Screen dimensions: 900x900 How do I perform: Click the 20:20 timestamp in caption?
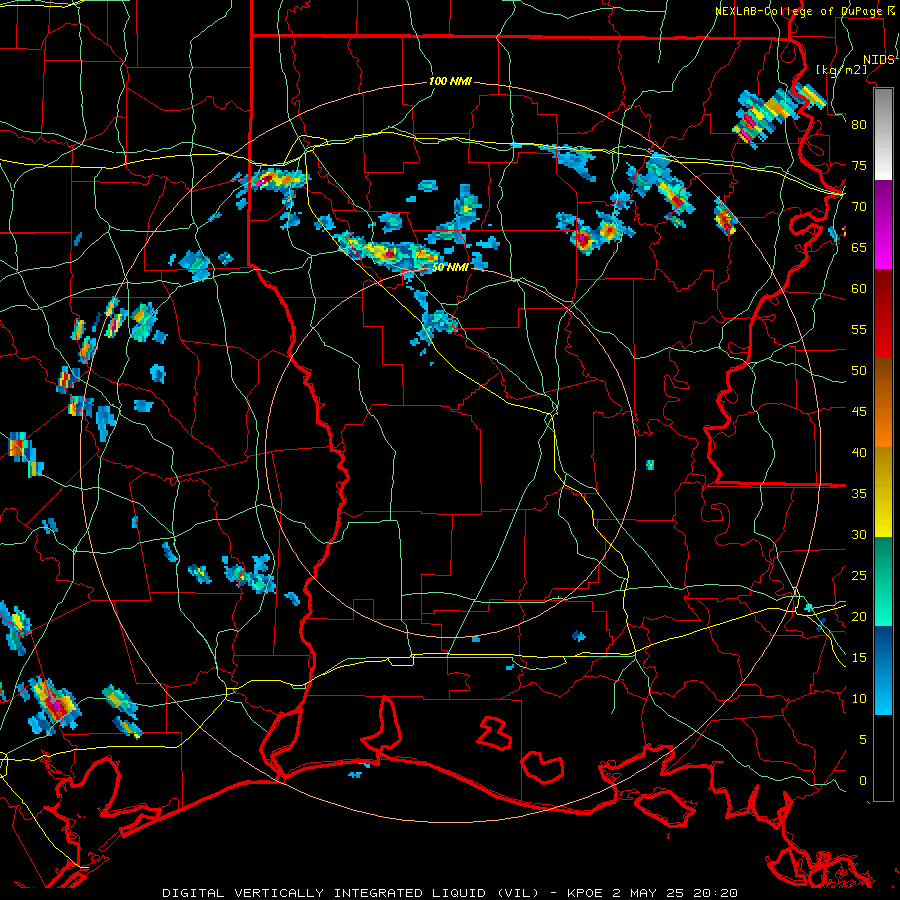click(x=717, y=893)
